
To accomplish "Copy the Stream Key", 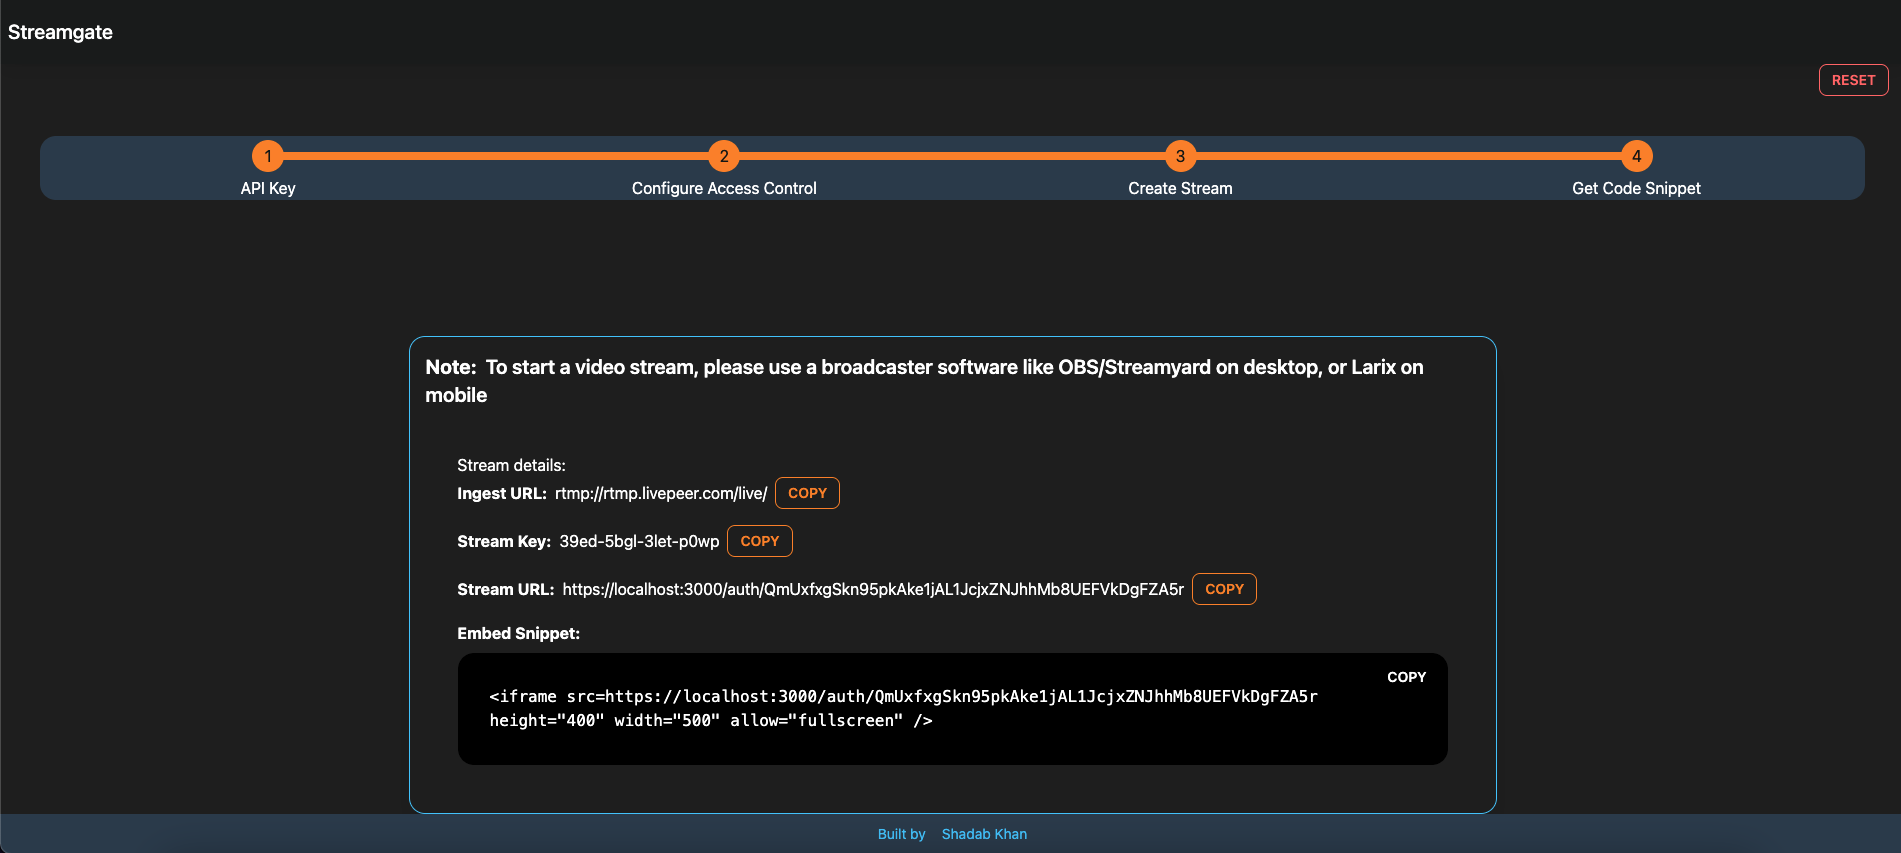I will point(759,541).
